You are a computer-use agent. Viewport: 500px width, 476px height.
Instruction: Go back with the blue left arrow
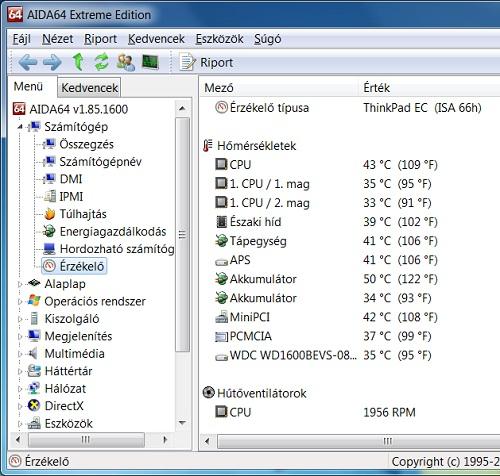[x=27, y=62]
